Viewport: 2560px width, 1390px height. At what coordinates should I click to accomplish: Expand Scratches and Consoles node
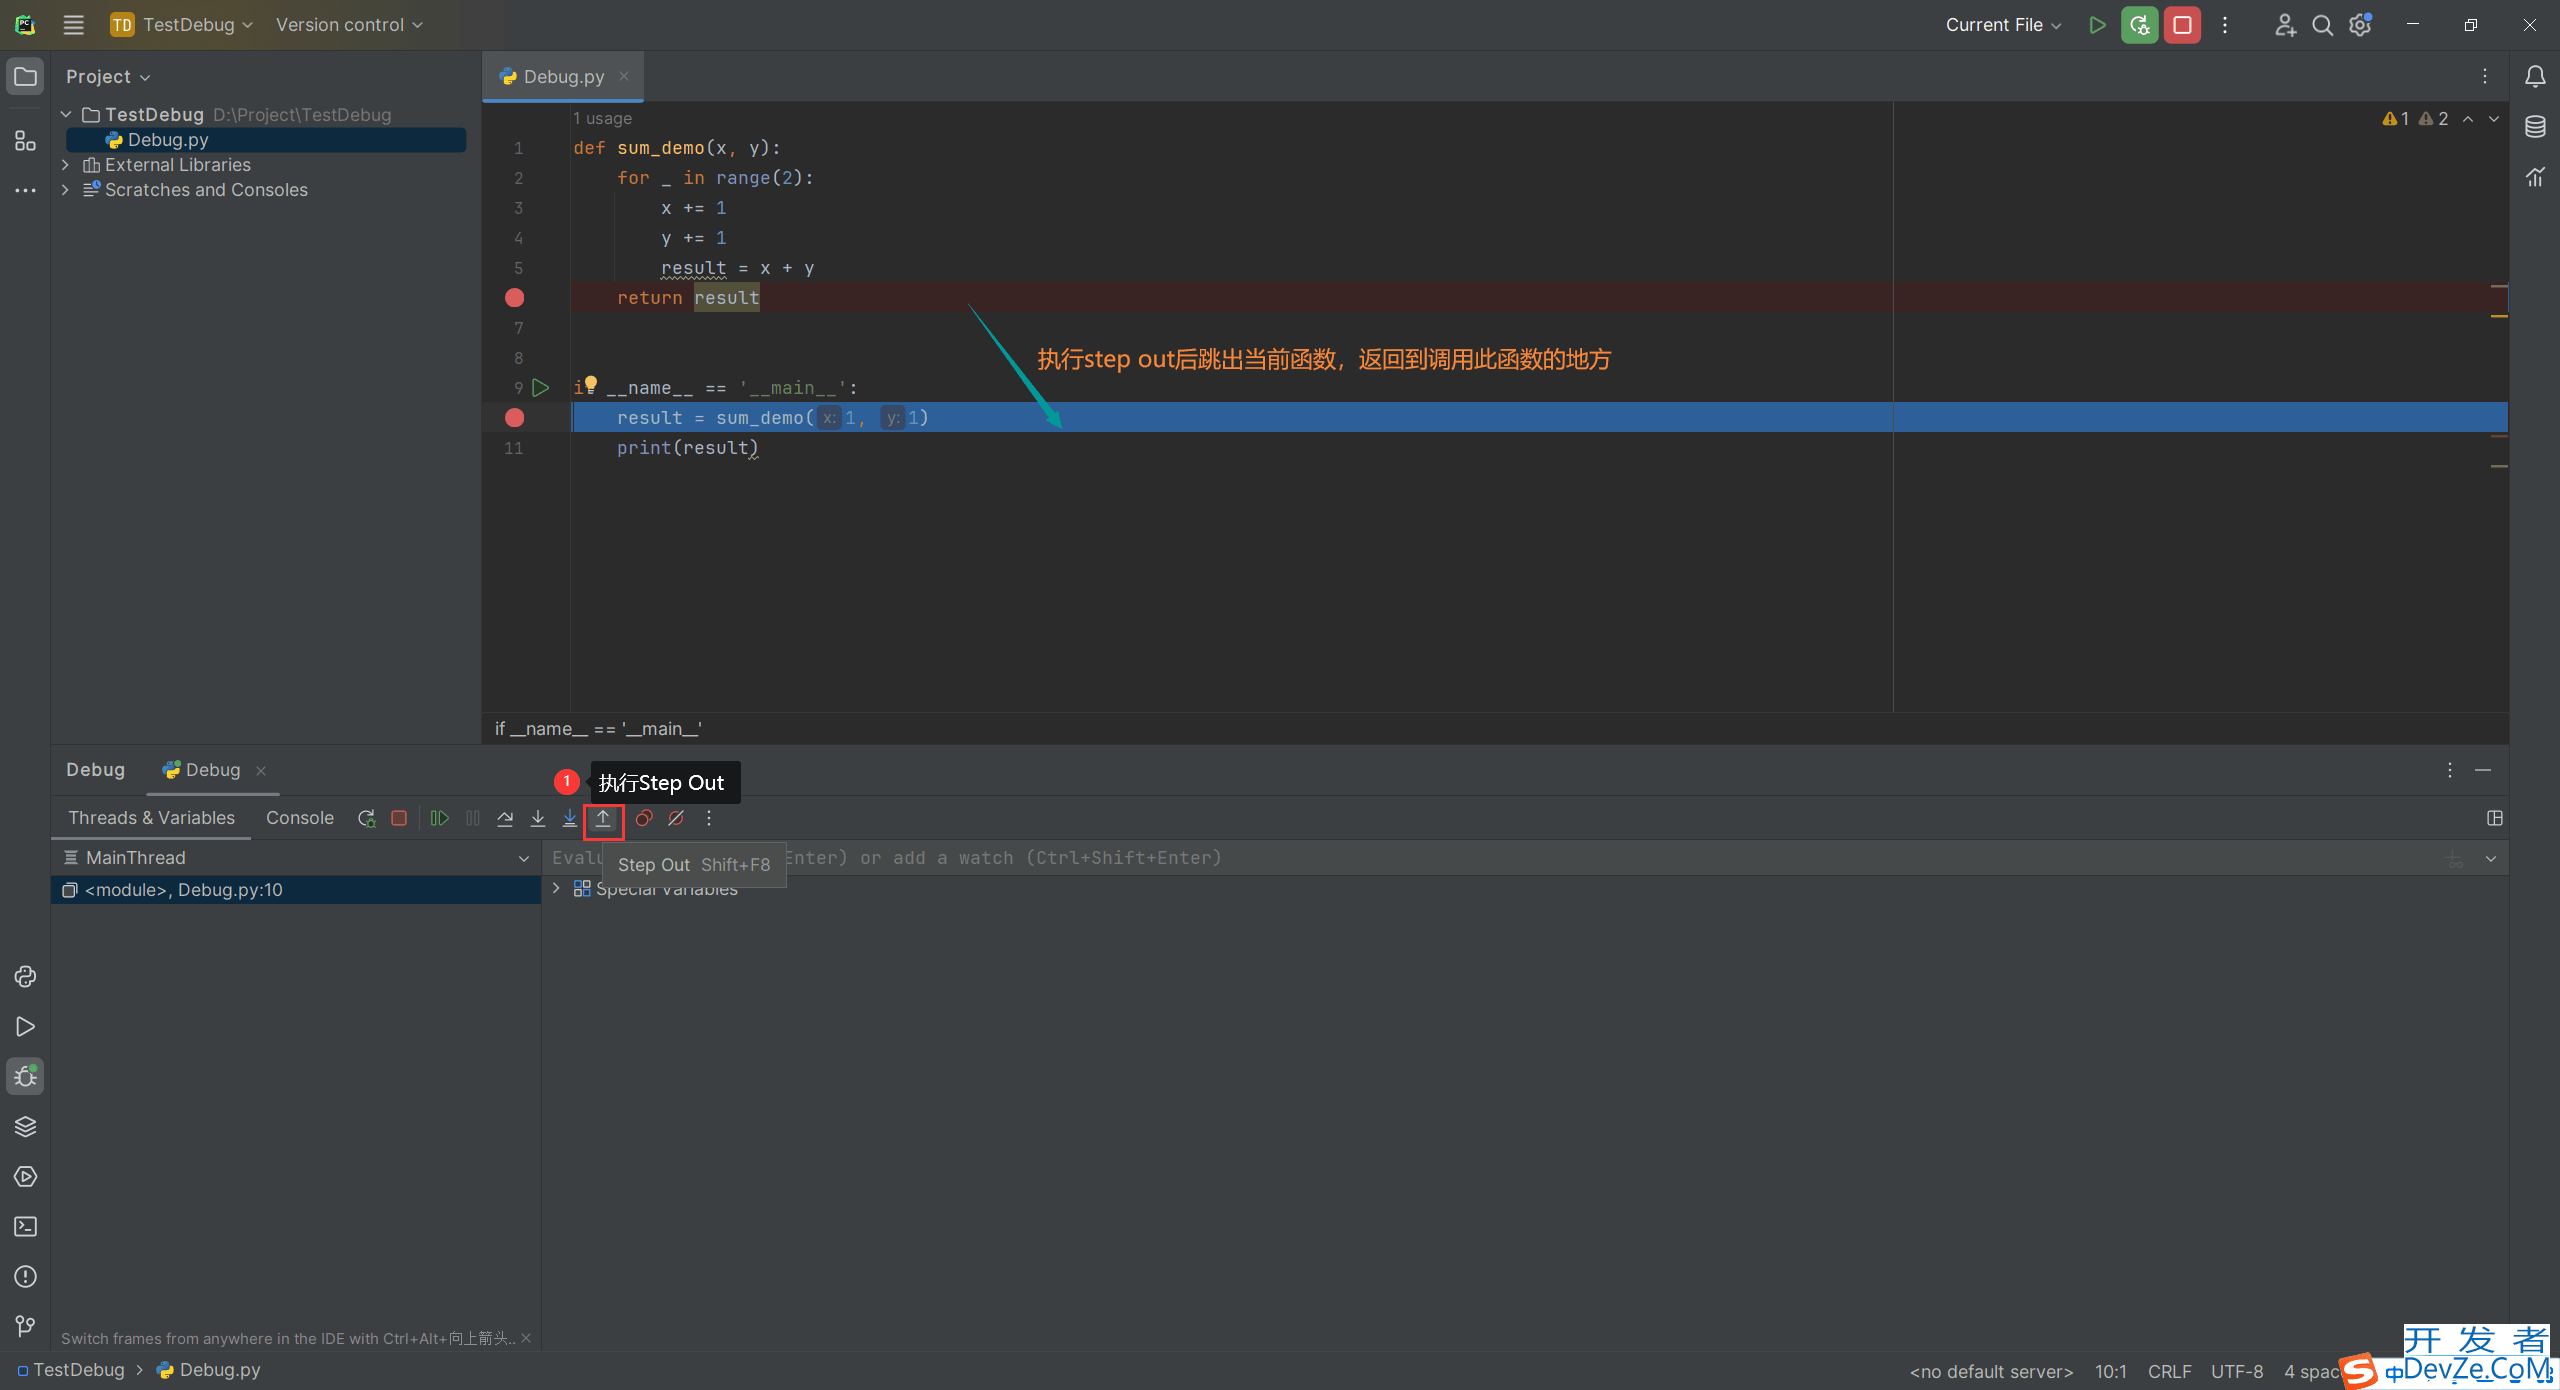(x=66, y=190)
